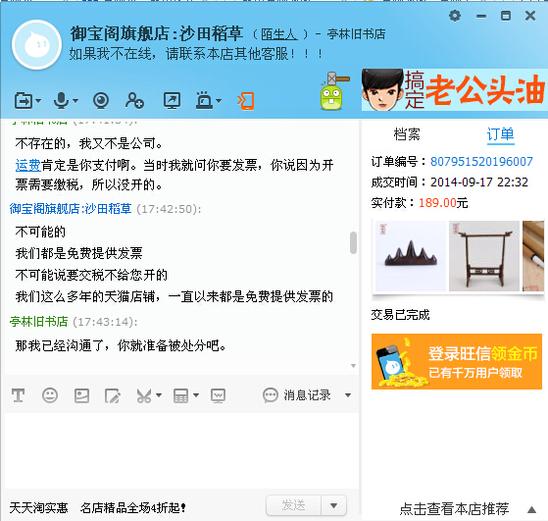Click the font format T icon
Screen dimensions: 548x521
(18, 396)
